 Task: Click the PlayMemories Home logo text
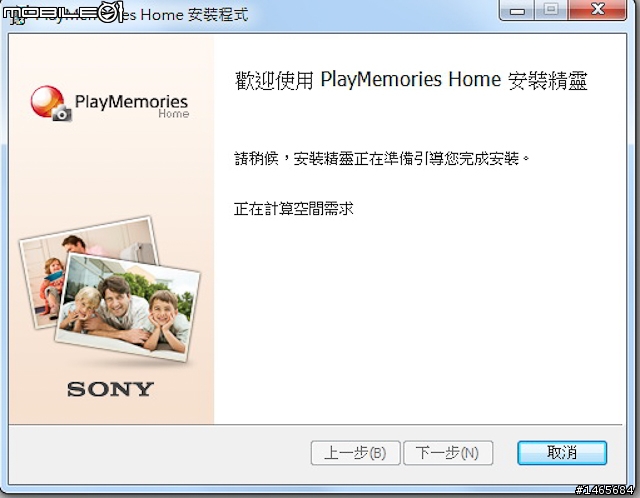tap(131, 105)
